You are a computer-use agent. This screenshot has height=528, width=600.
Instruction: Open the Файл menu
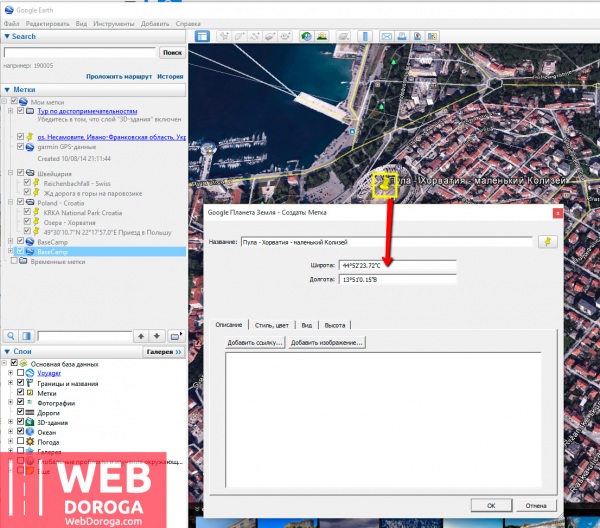point(11,24)
